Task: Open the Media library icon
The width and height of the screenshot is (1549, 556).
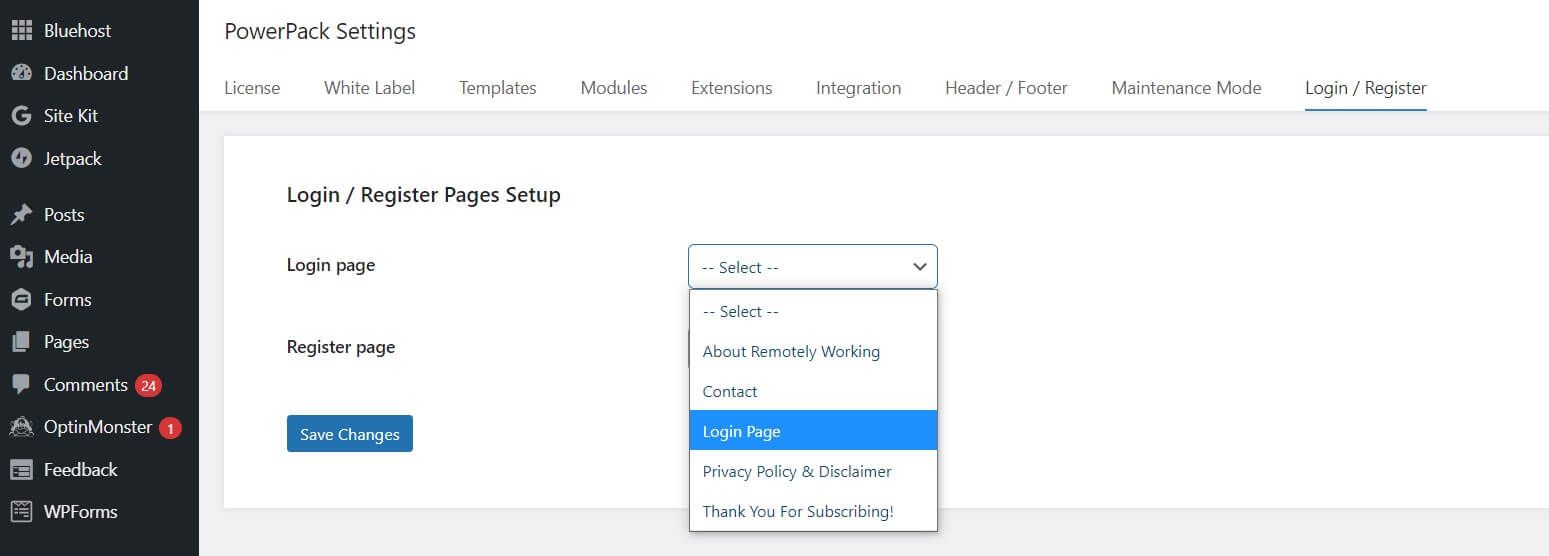Action: click(x=21, y=257)
